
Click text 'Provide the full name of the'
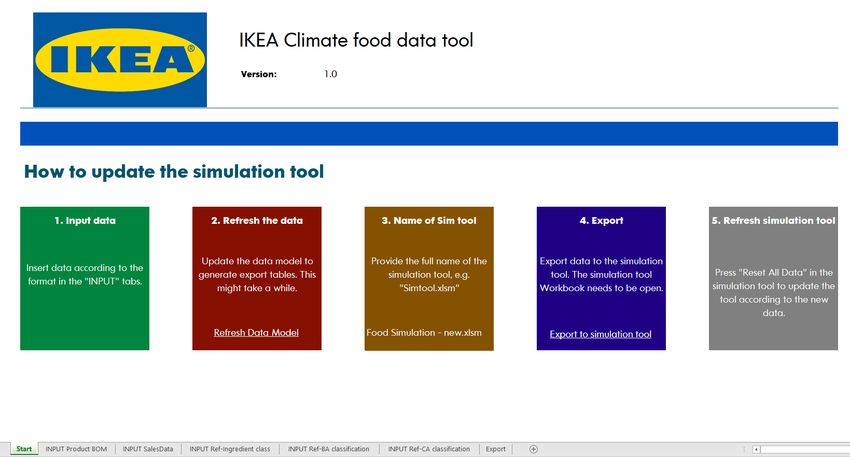pyautogui.click(x=429, y=261)
